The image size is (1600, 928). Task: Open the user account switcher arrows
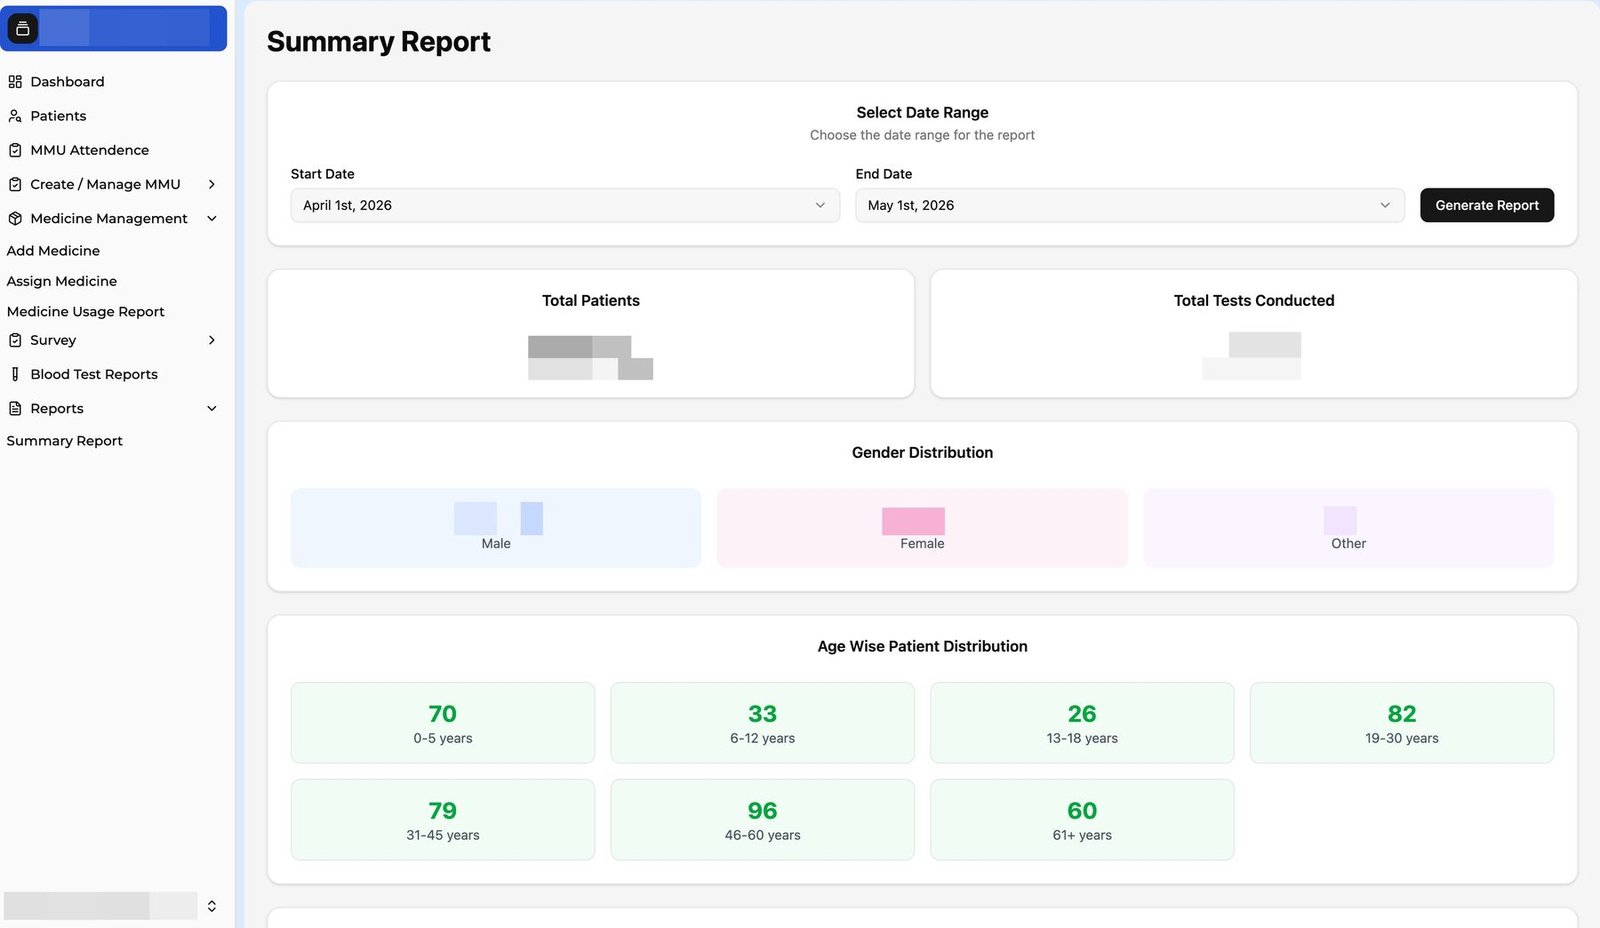coord(212,906)
